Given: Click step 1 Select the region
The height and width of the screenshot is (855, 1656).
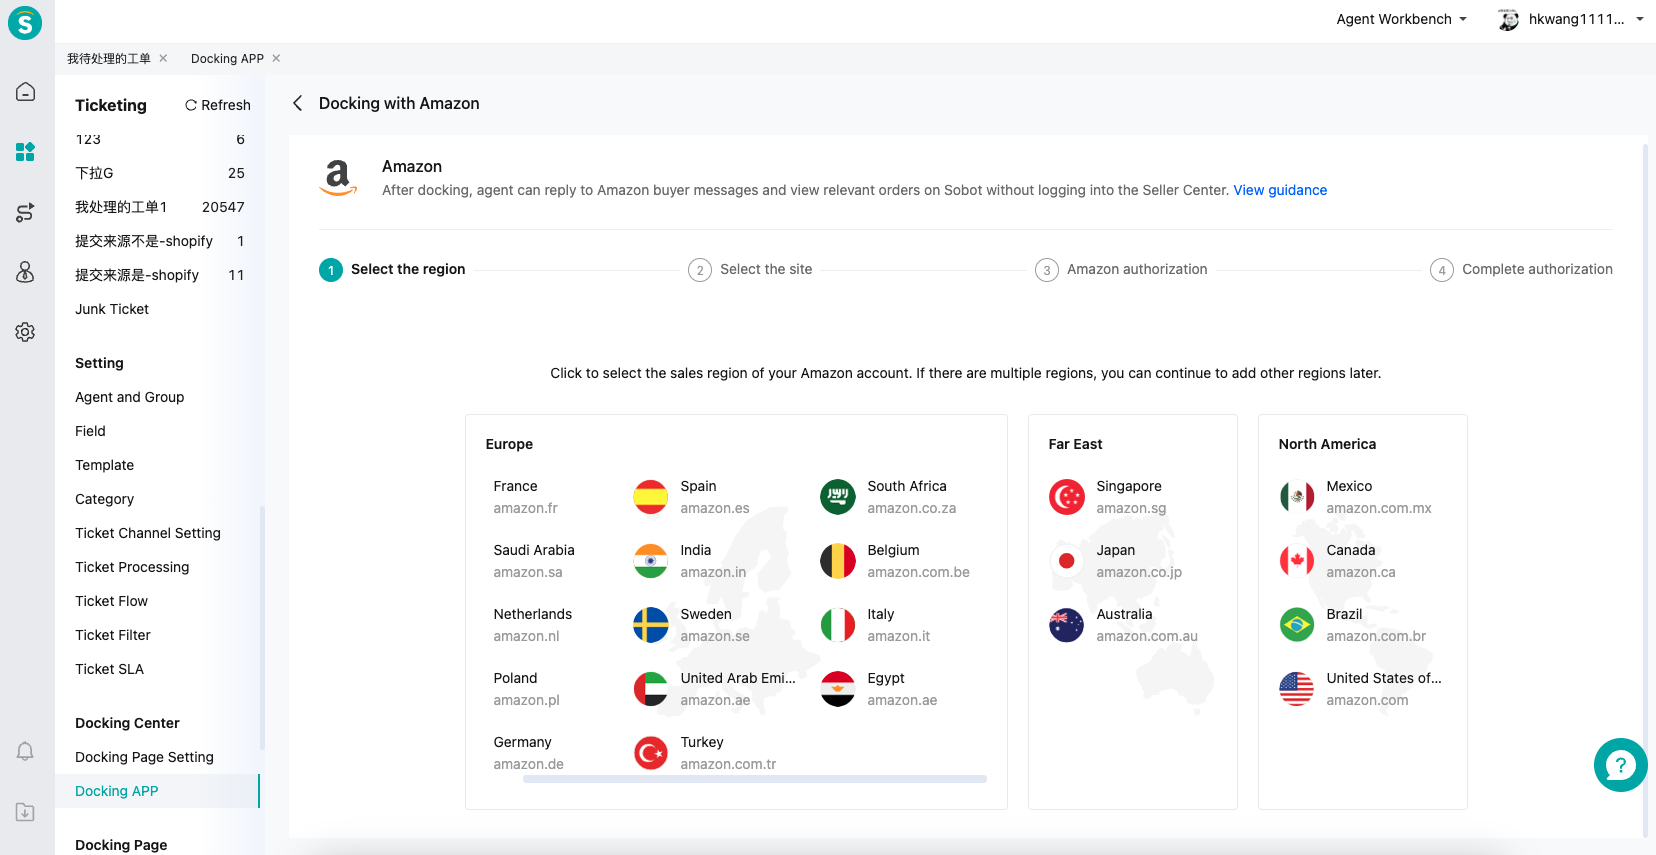Looking at the screenshot, I should [x=392, y=269].
